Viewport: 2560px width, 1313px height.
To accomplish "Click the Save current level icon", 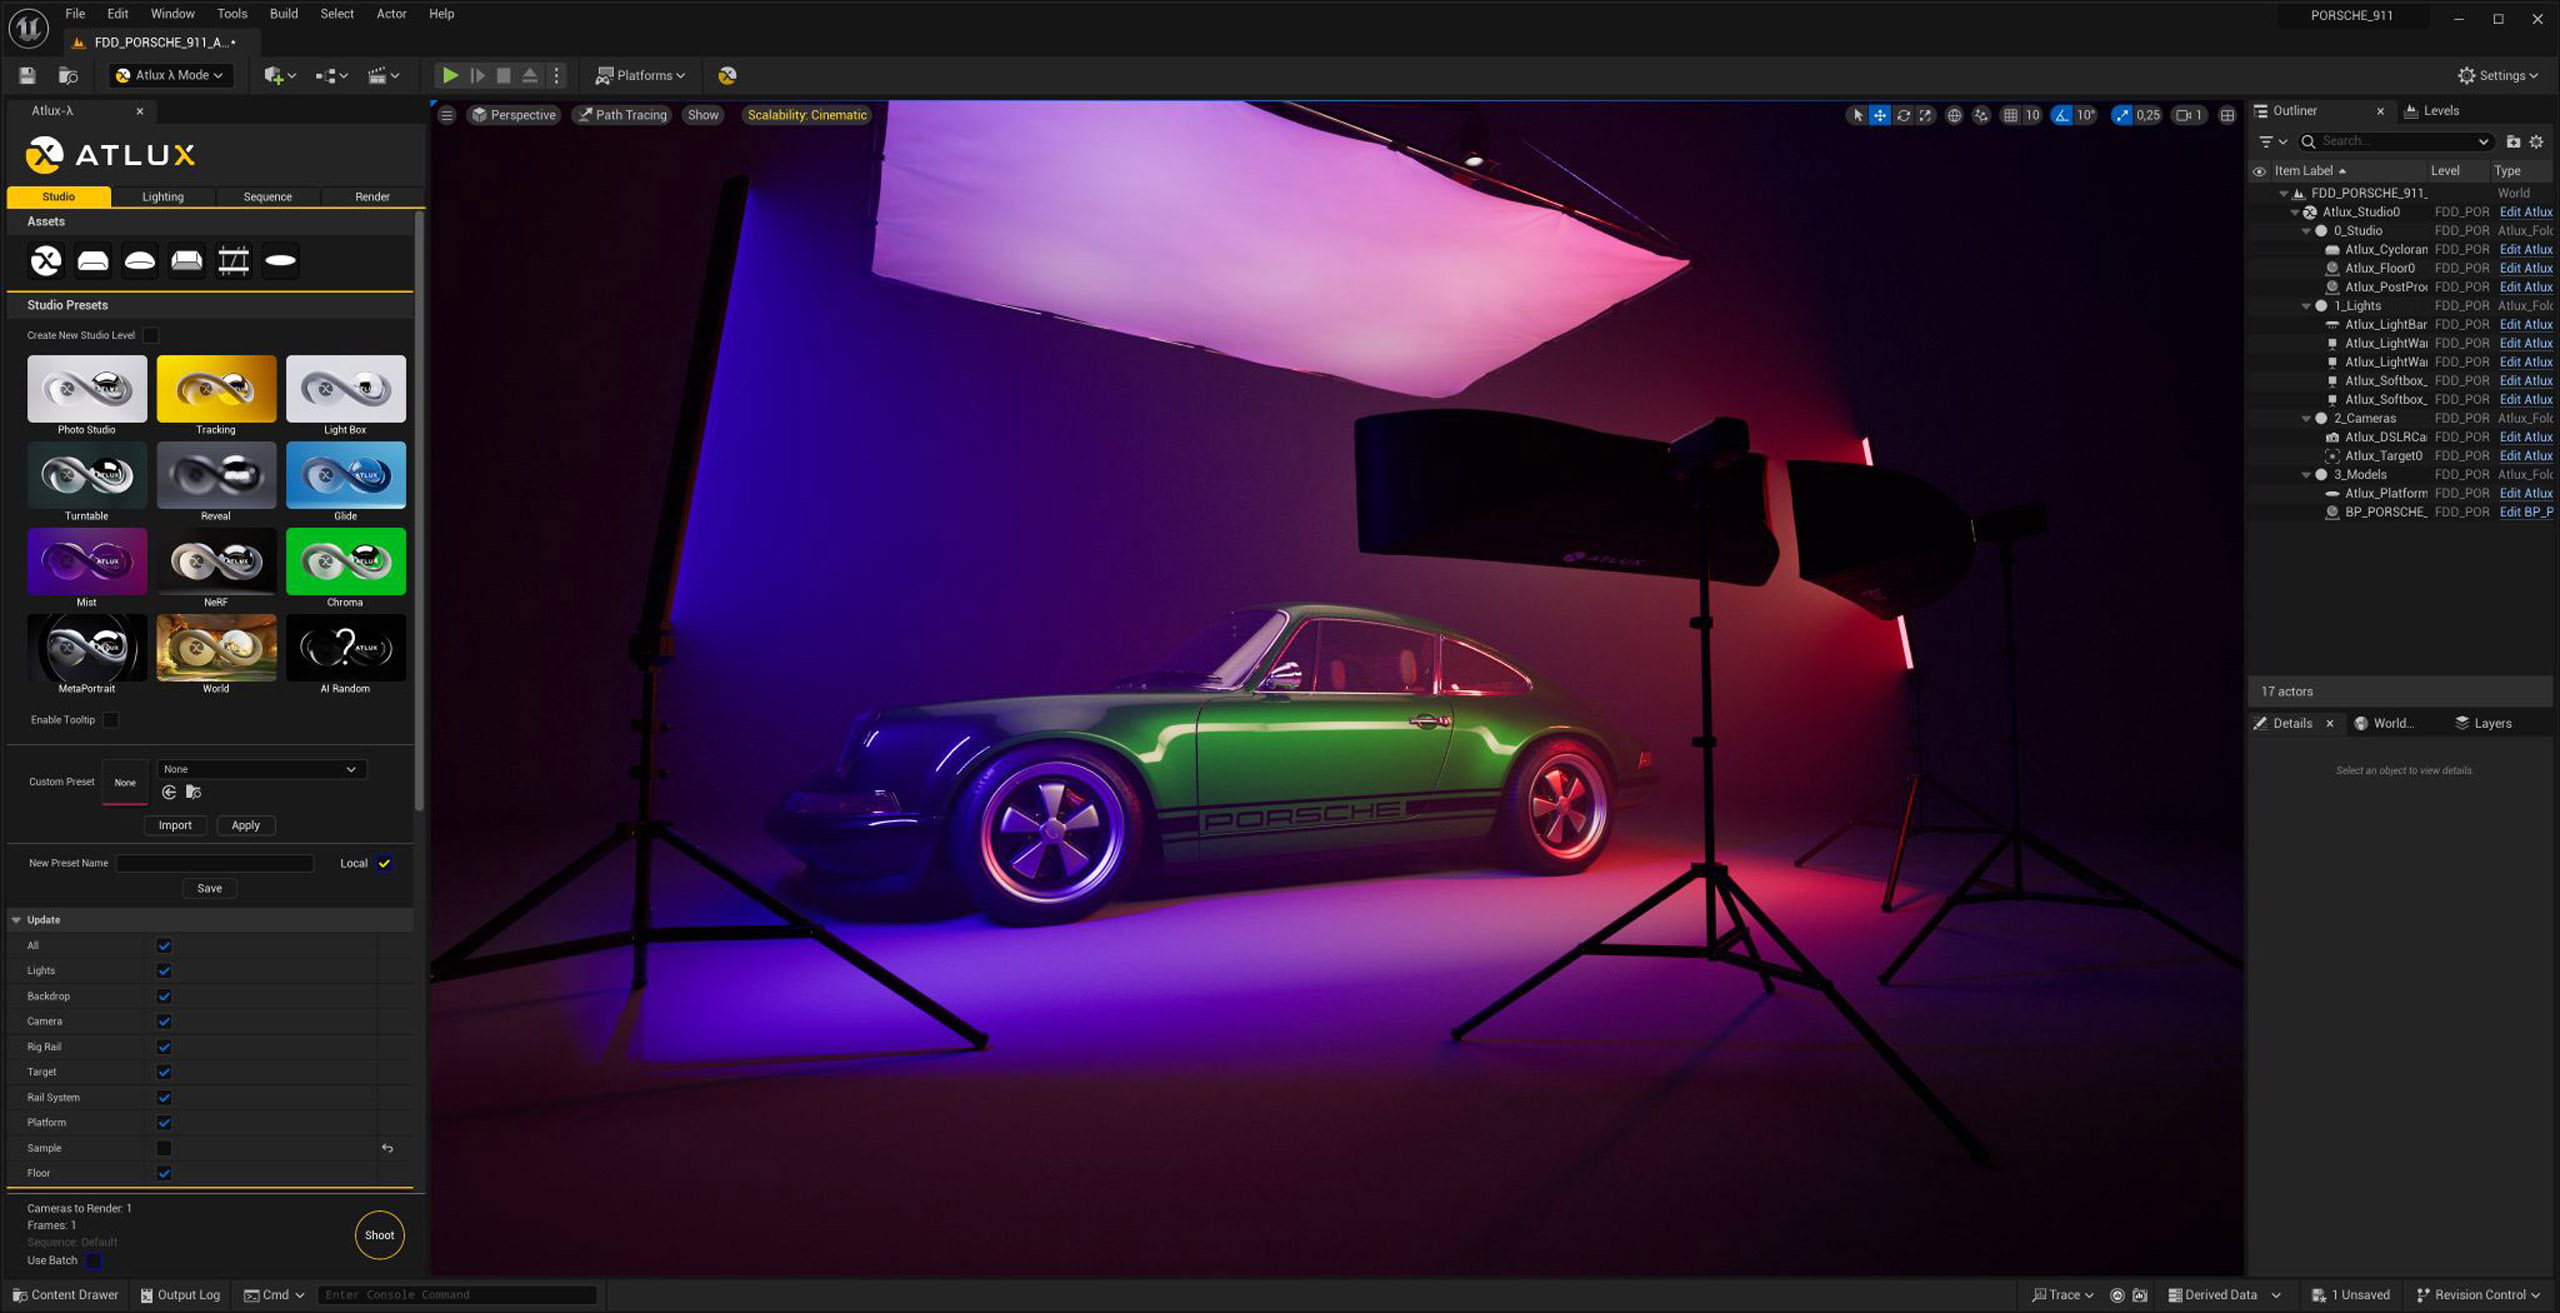I will point(27,75).
